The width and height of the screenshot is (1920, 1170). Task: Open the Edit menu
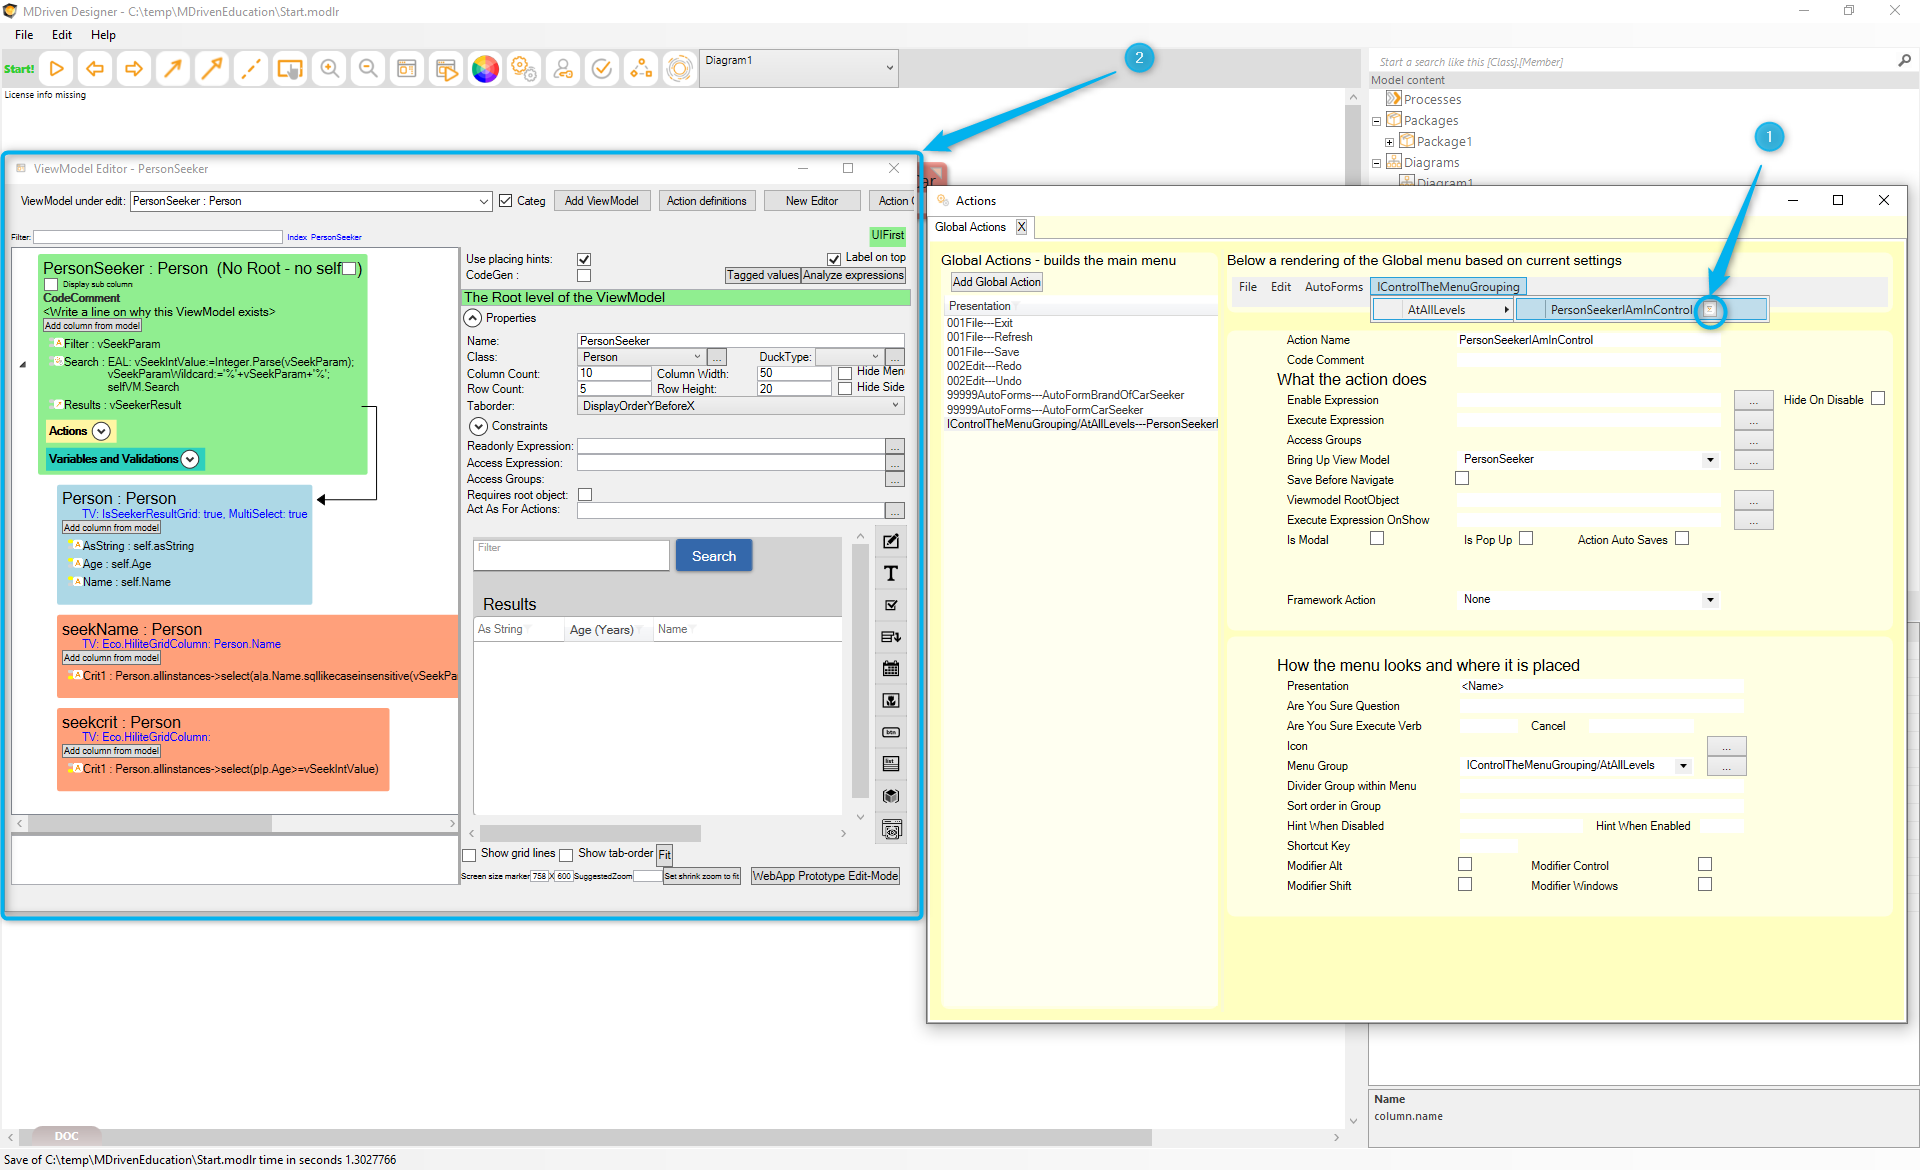pos(62,35)
